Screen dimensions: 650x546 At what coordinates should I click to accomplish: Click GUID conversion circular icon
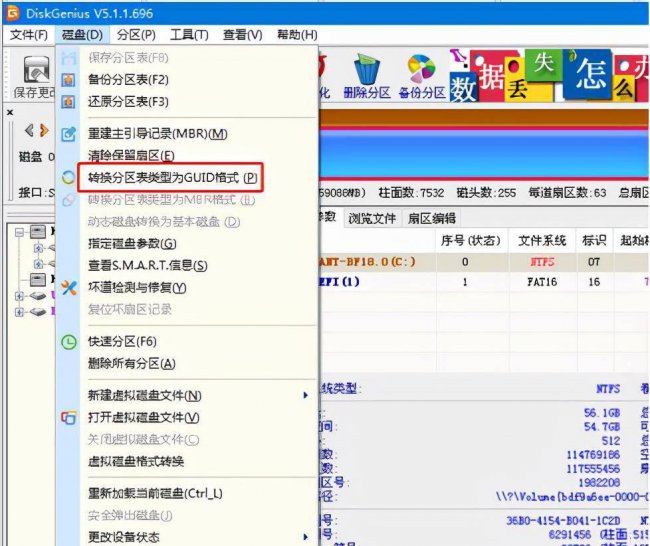(x=68, y=178)
